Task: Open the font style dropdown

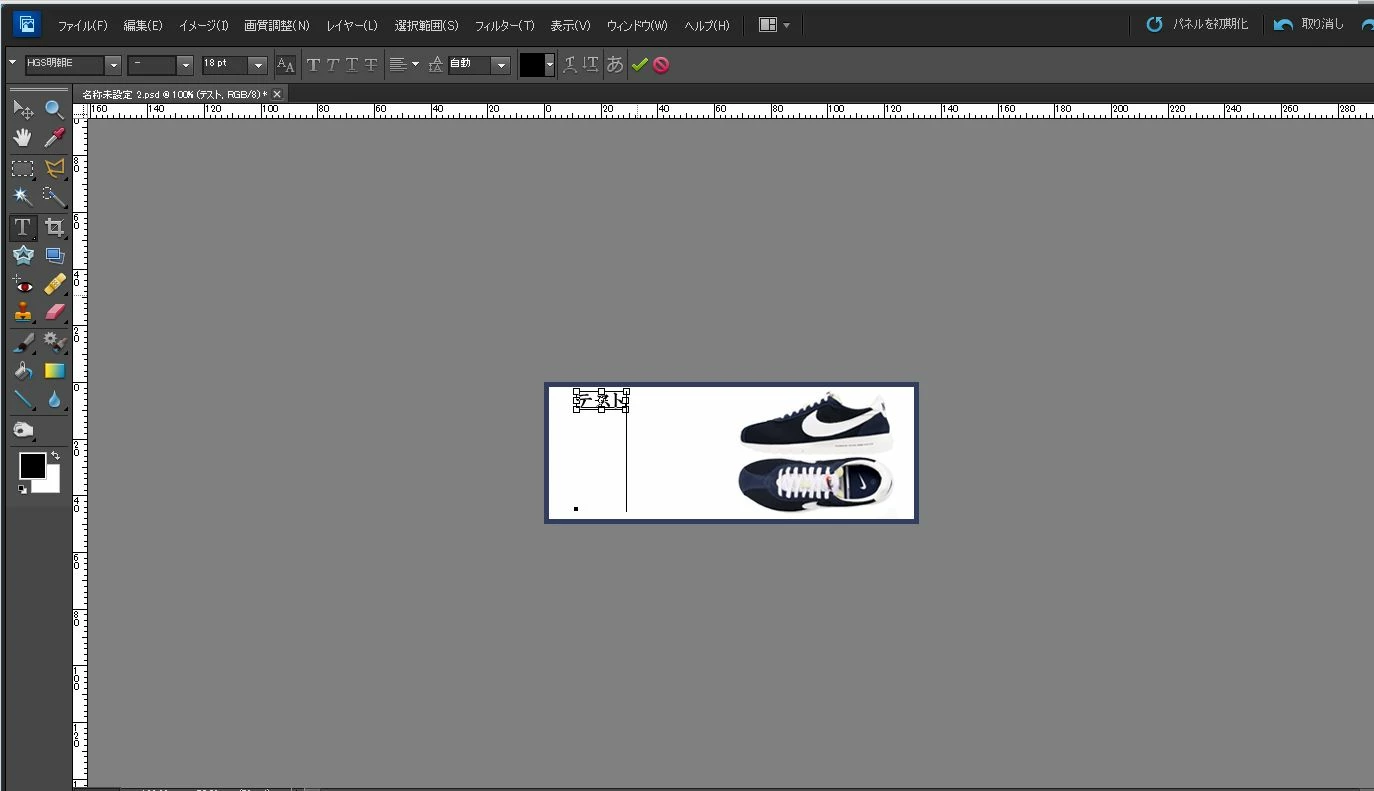Action: [x=185, y=65]
